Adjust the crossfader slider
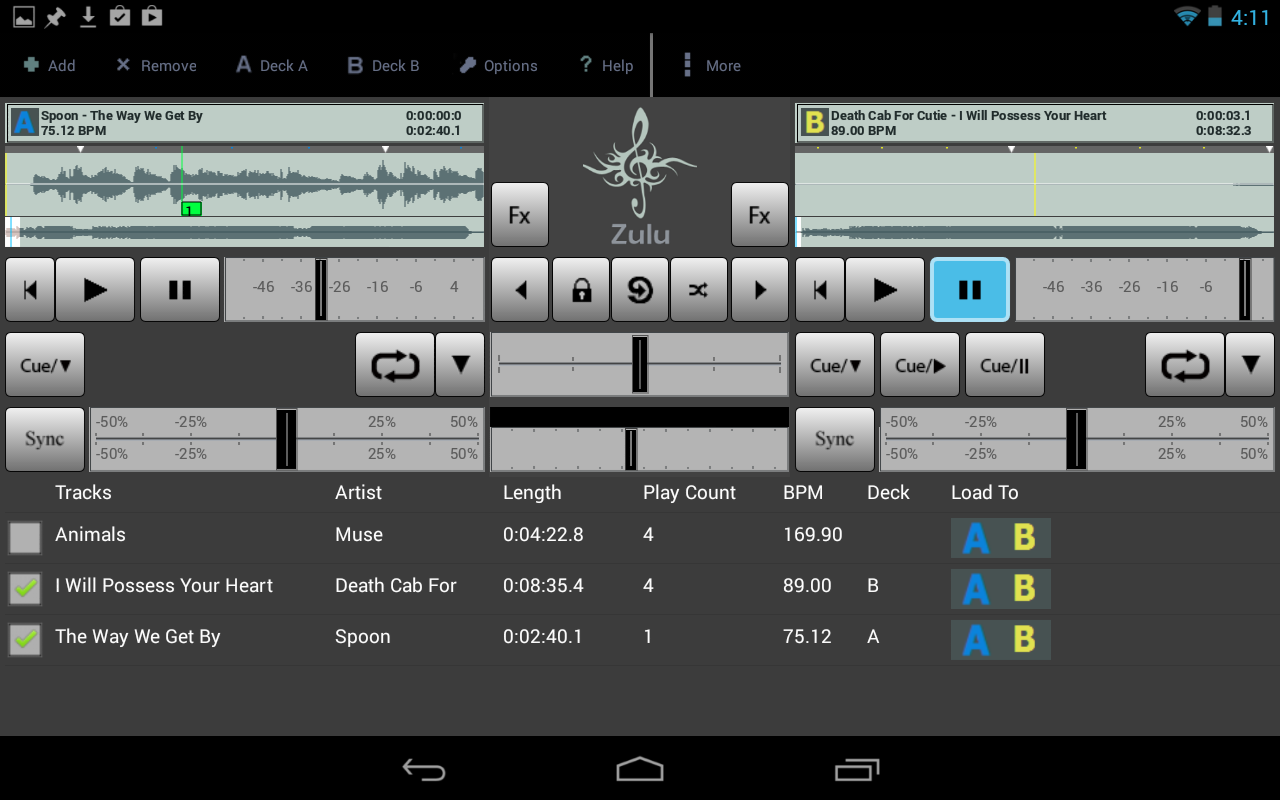Viewport: 1280px width, 800px height. tap(640, 365)
